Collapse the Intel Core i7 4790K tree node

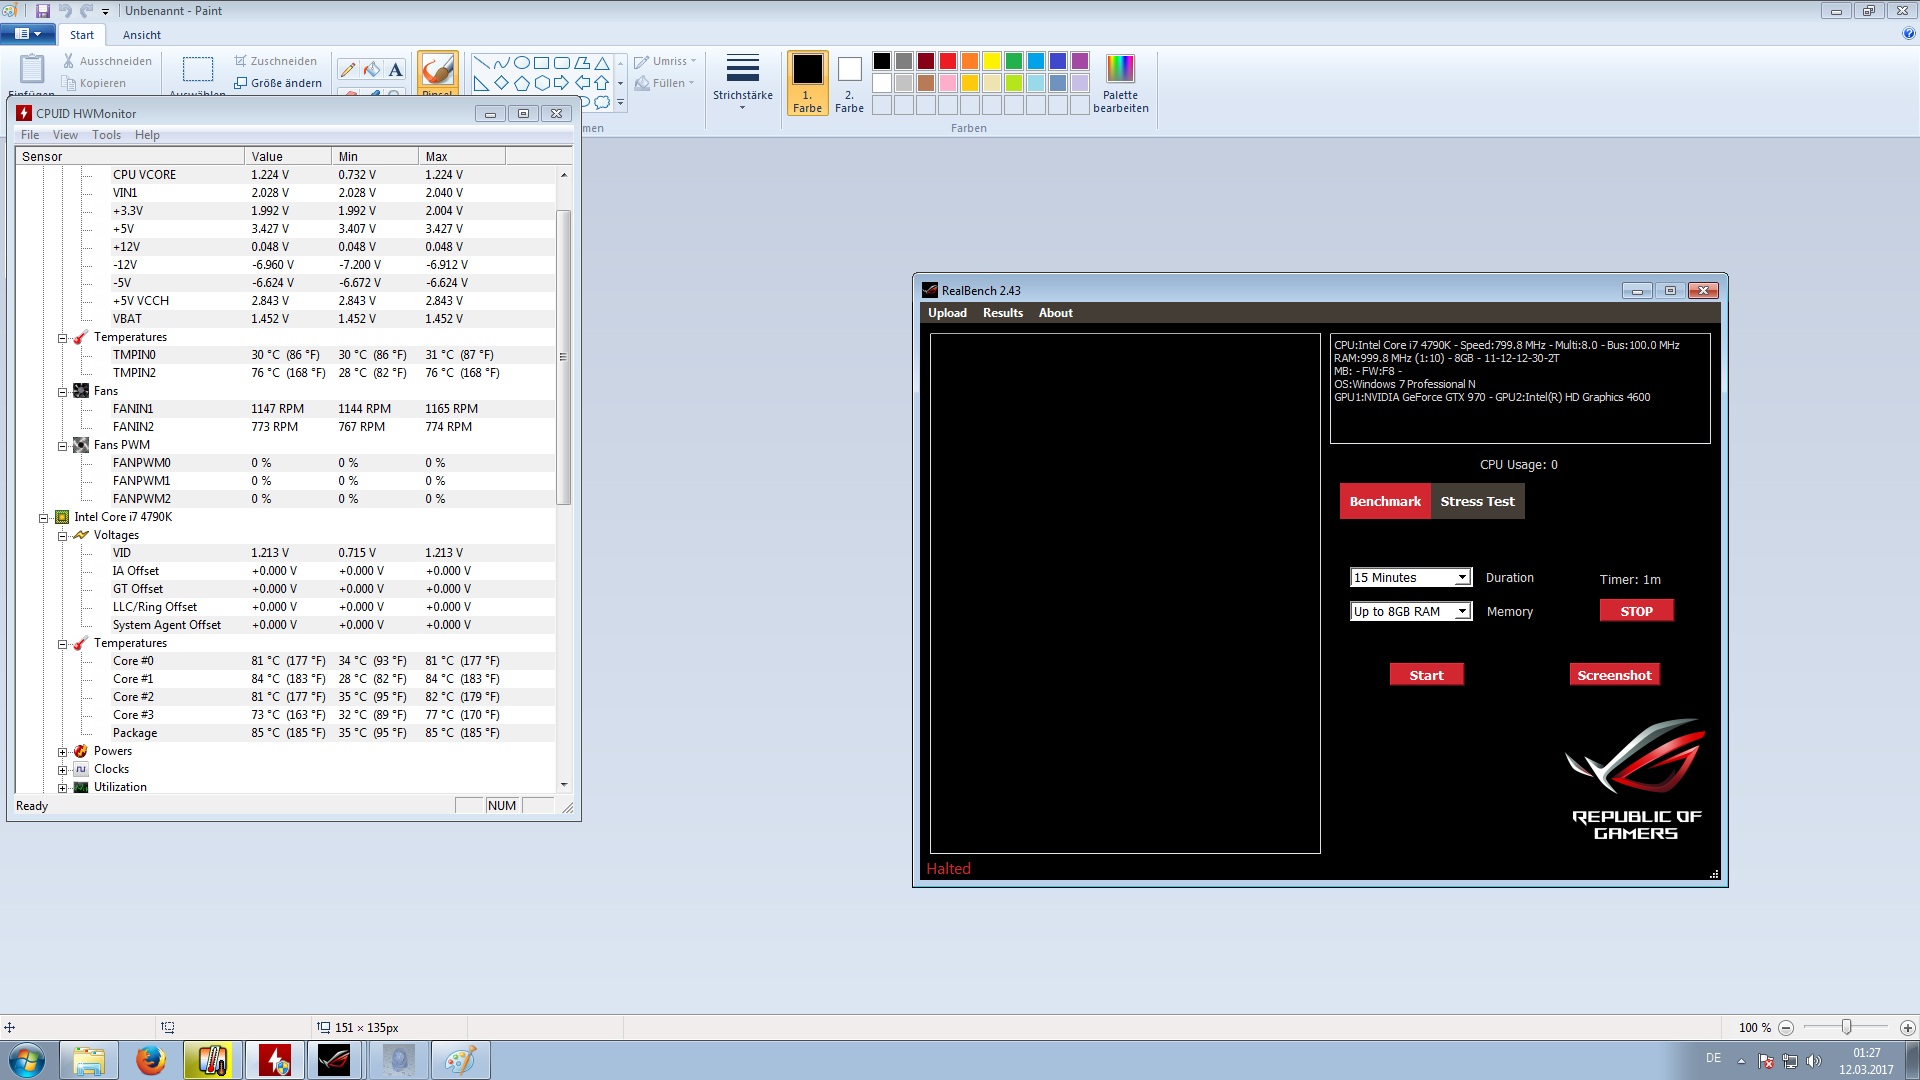tap(43, 518)
